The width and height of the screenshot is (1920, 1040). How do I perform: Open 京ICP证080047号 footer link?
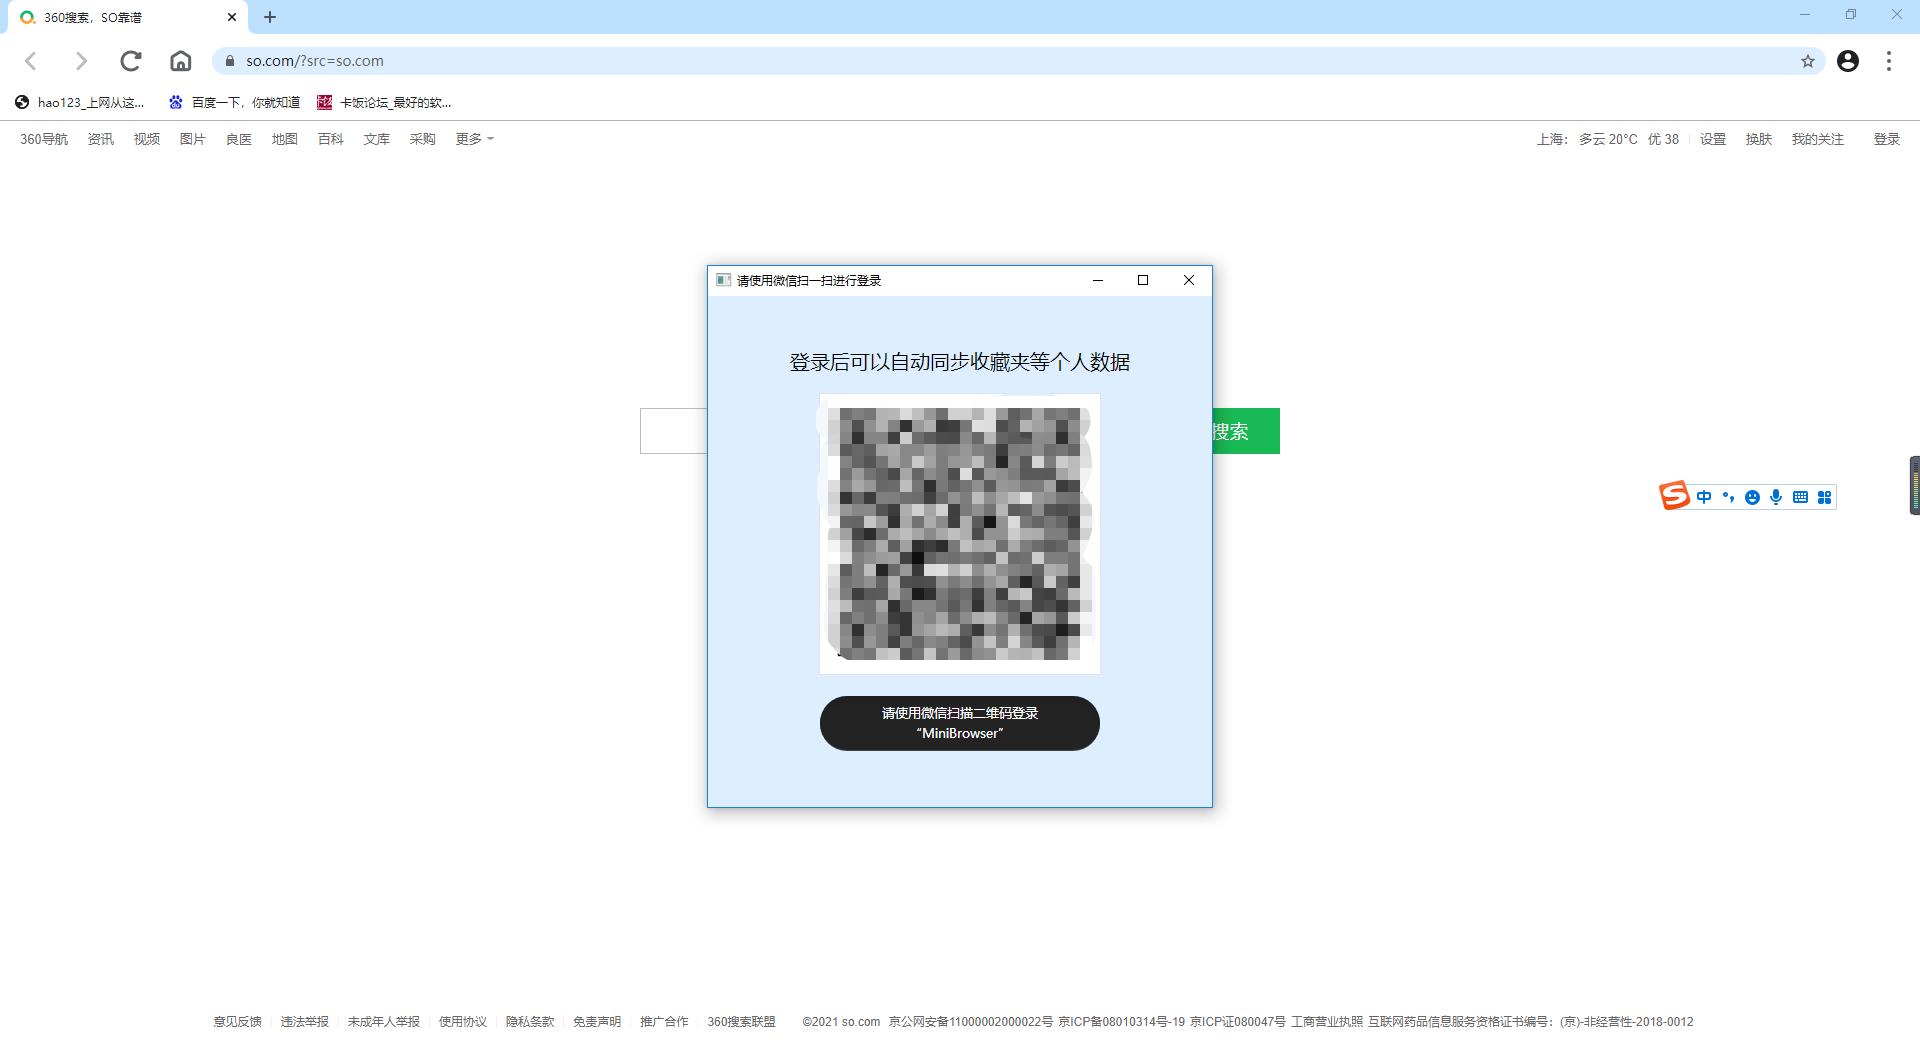click(1238, 1022)
